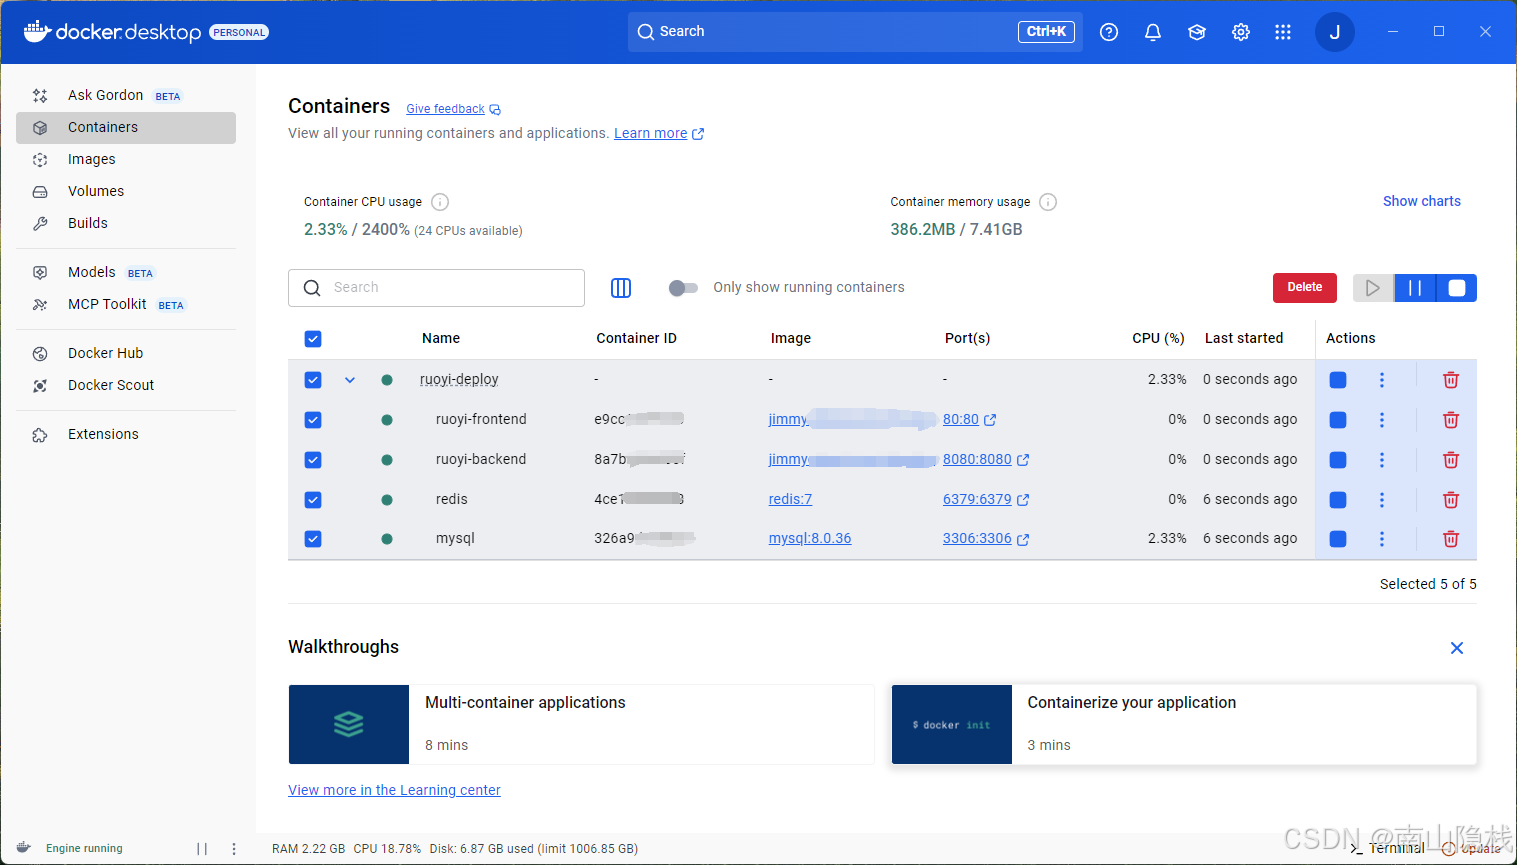
Task: Pause the Docker engine in status bar
Action: 202,849
